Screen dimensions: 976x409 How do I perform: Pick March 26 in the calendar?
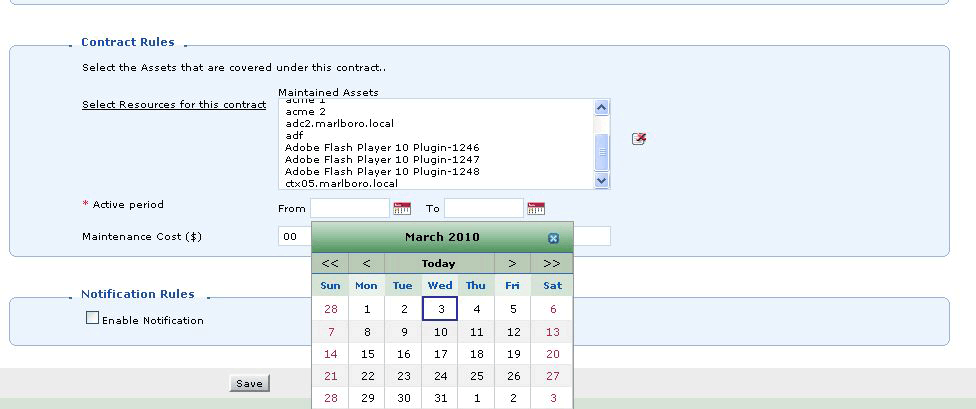(513, 376)
